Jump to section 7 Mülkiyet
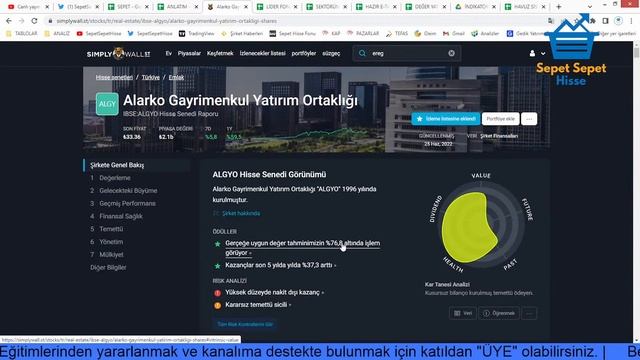640x360 pixels. (x=111, y=255)
